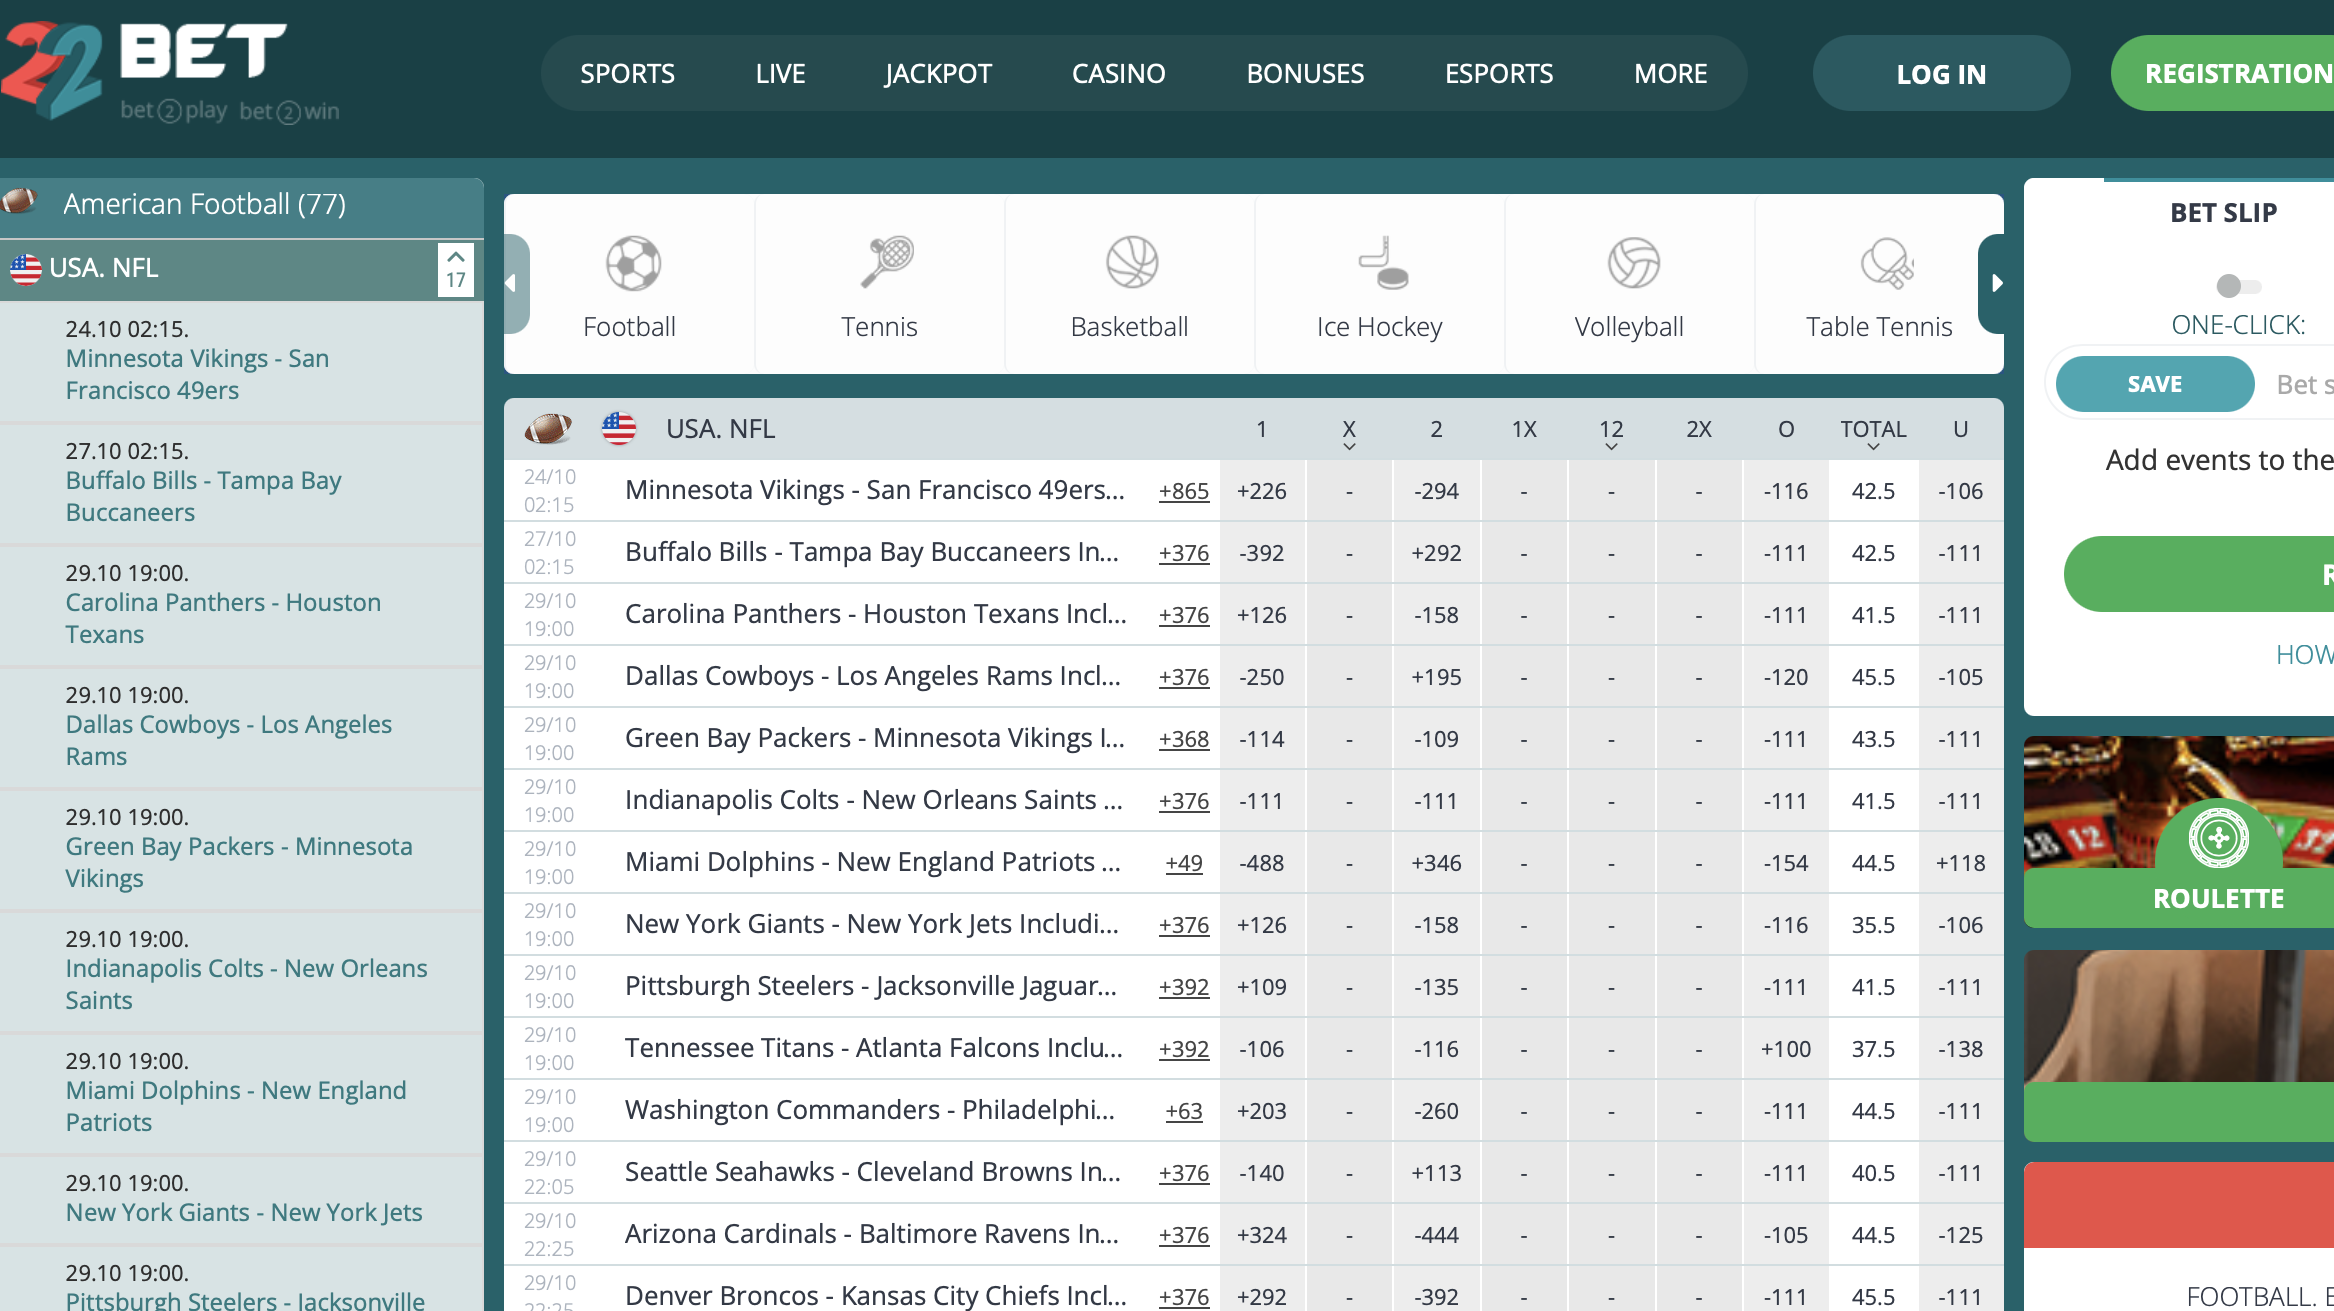Image resolution: width=2334 pixels, height=1311 pixels.
Task: Click the USA. NFL league title in table
Action: click(720, 429)
